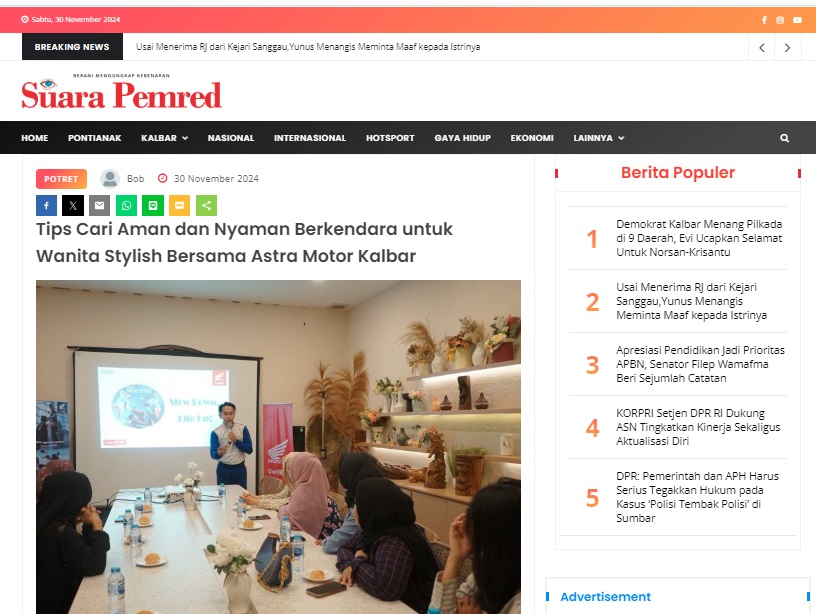The height and width of the screenshot is (614, 816).
Task: Share article on Facebook button
Action: (46, 206)
